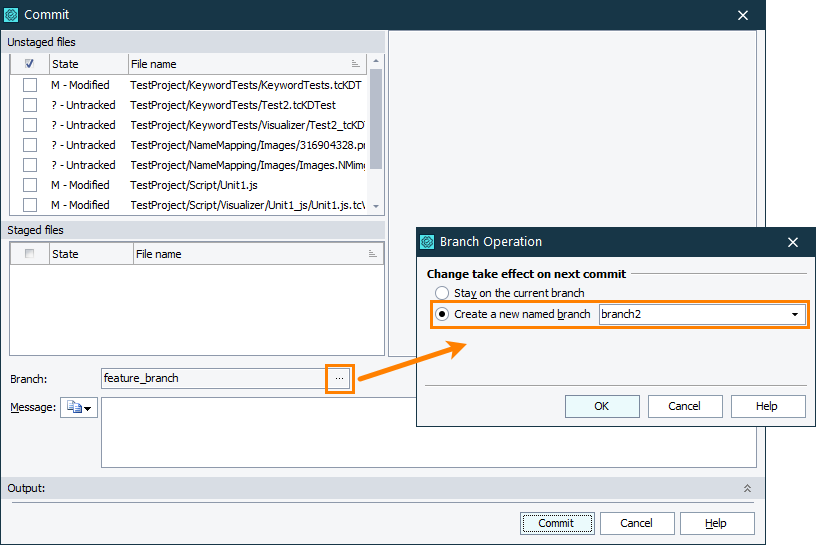
Task: Check the Script/Unit1.js file checkbox
Action: point(30,185)
